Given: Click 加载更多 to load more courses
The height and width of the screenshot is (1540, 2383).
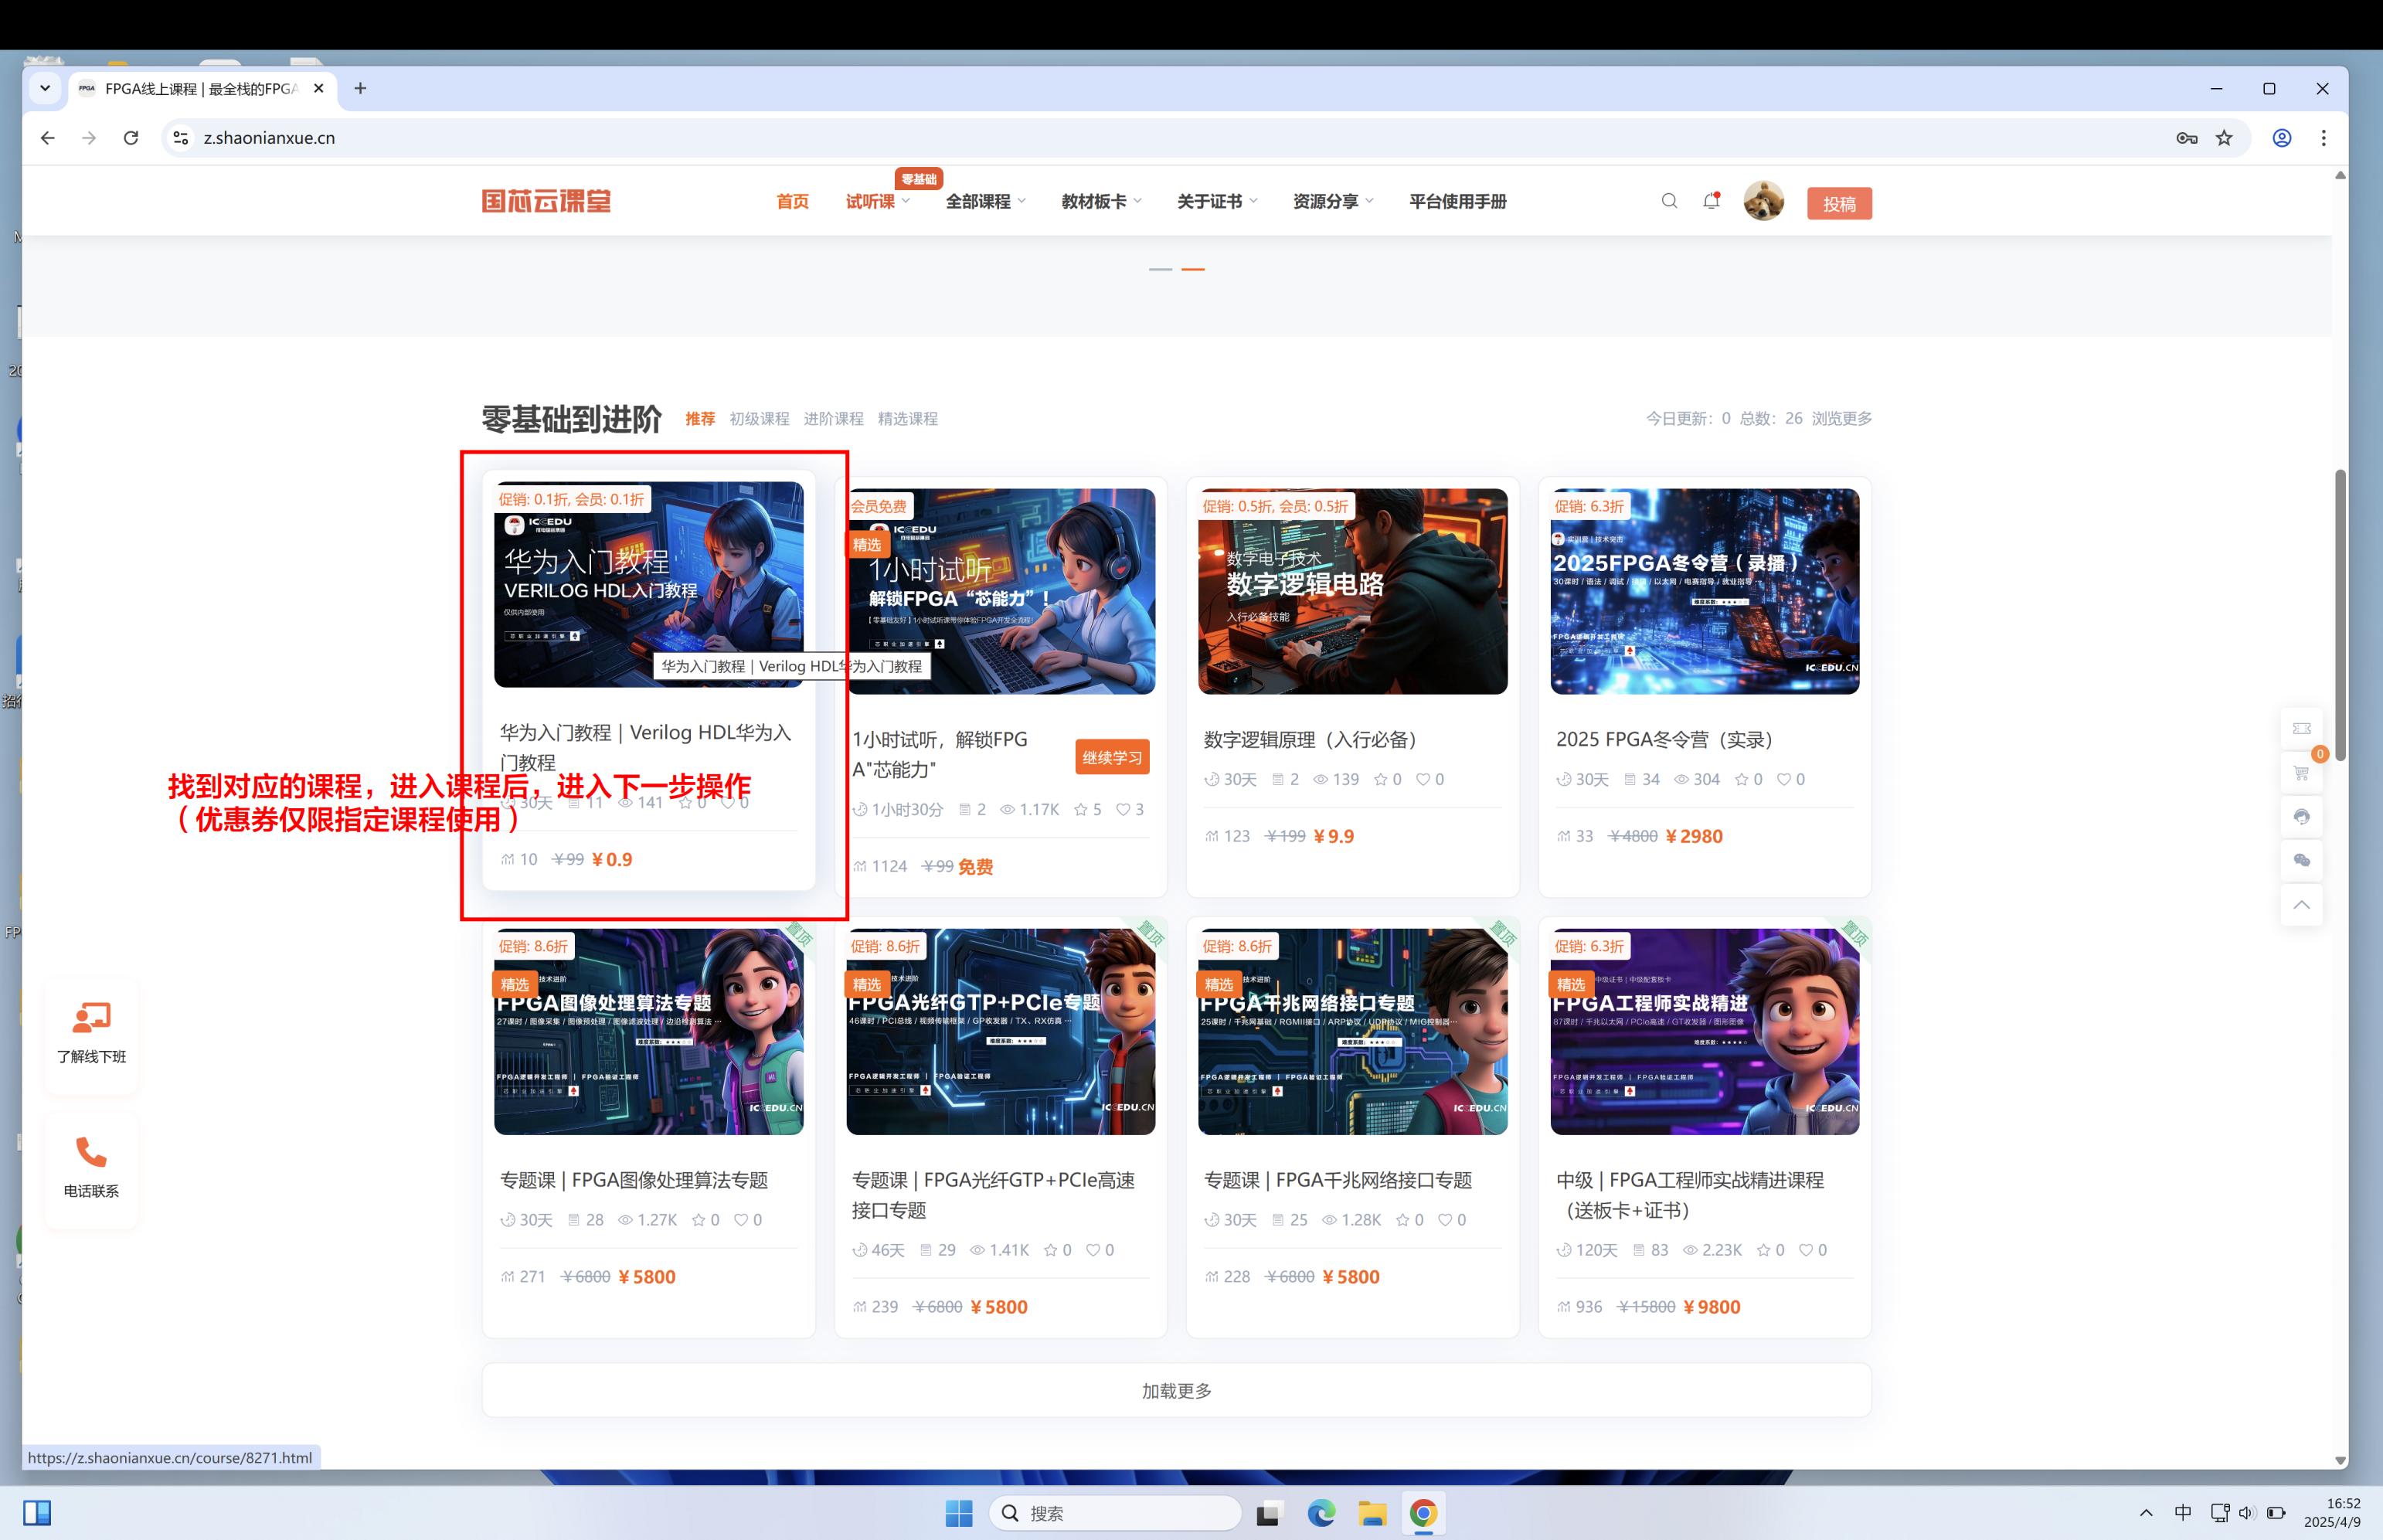Looking at the screenshot, I should 1176,1391.
